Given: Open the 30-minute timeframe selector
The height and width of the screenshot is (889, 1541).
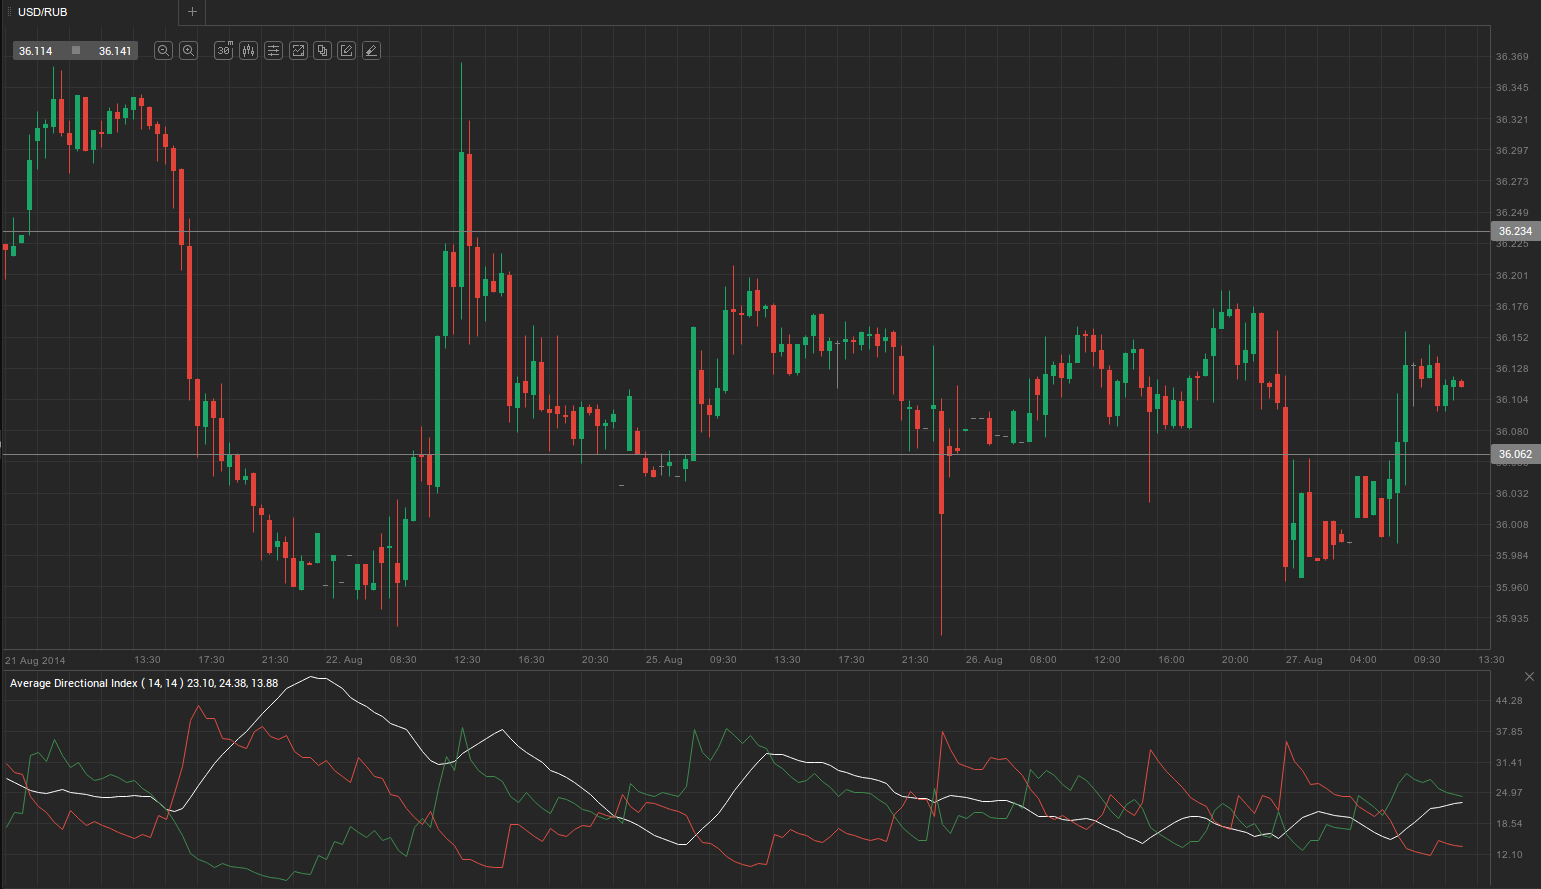Looking at the screenshot, I should point(223,50).
